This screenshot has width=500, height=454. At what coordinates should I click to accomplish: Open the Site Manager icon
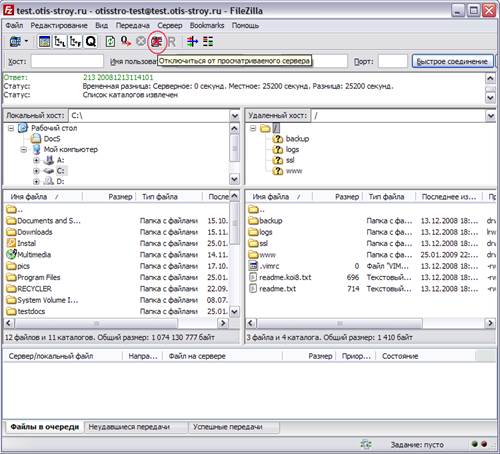[x=15, y=42]
